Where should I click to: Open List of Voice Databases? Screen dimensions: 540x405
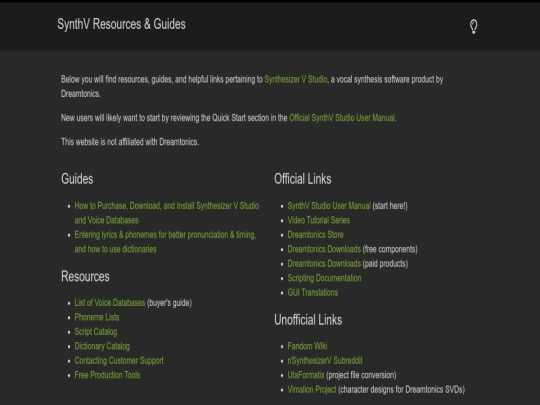[x=110, y=303]
